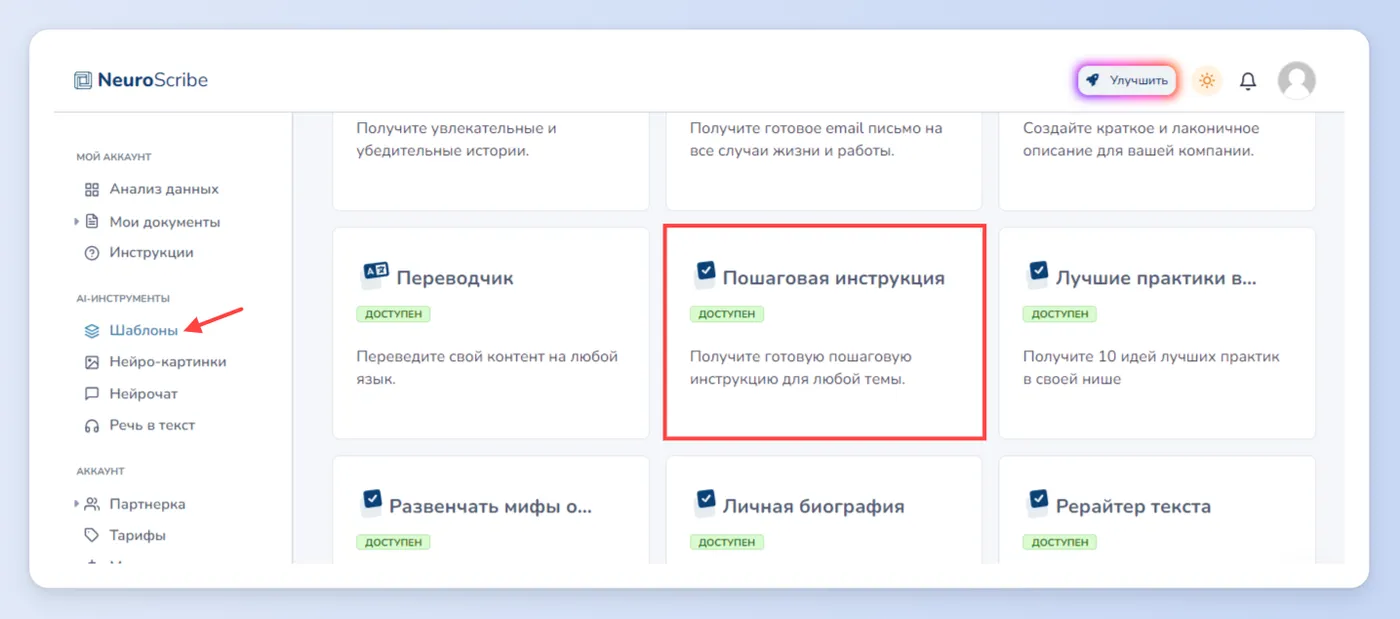This screenshot has height=619, width=1400.
Task: Click the МОЙ АККАУНТ section heading
Action: click(114, 157)
